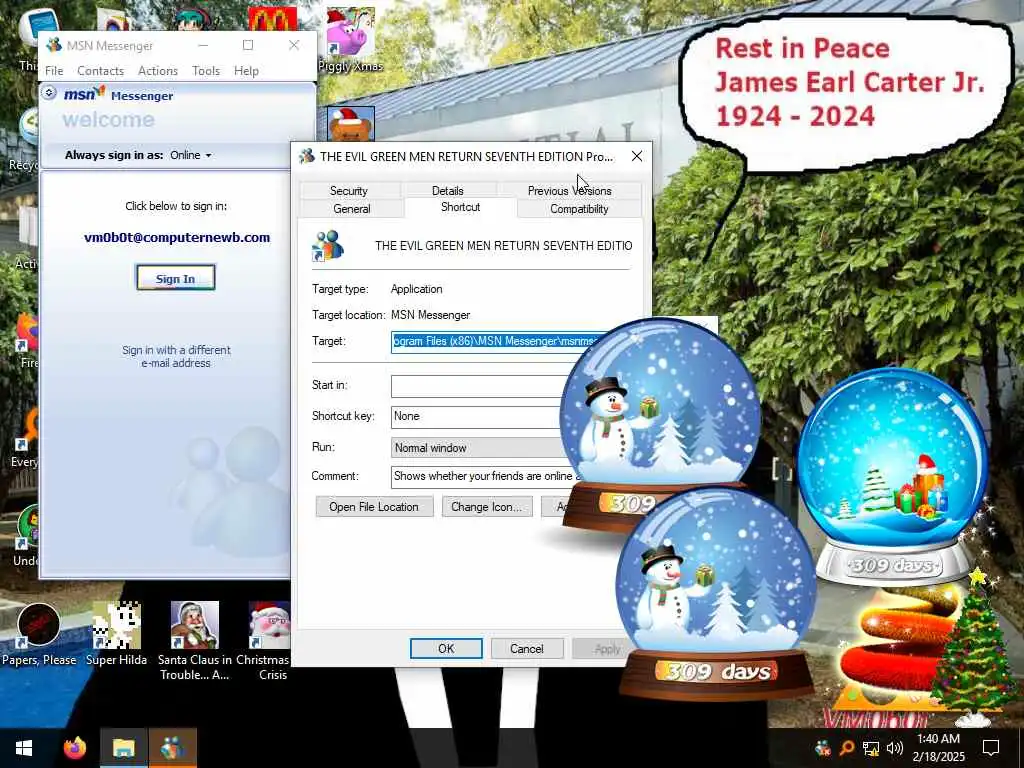
Task: Switch to the Compatibility tab
Action: point(579,209)
